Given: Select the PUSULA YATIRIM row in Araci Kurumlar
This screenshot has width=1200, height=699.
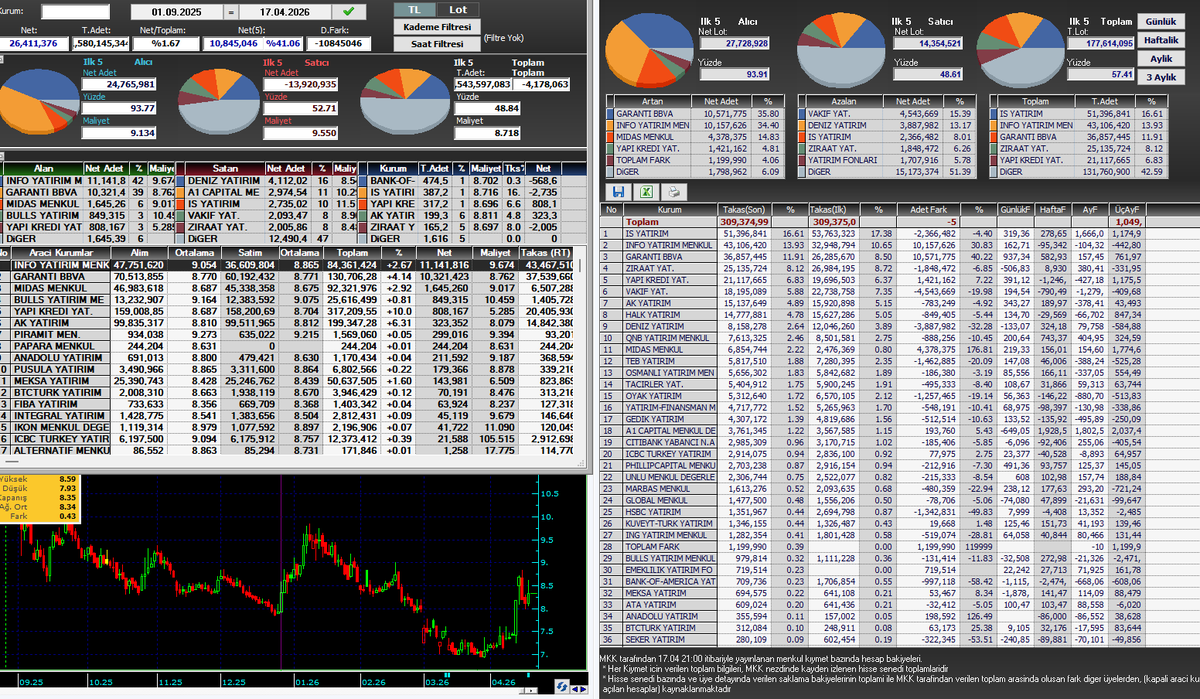Looking at the screenshot, I should [287, 368].
